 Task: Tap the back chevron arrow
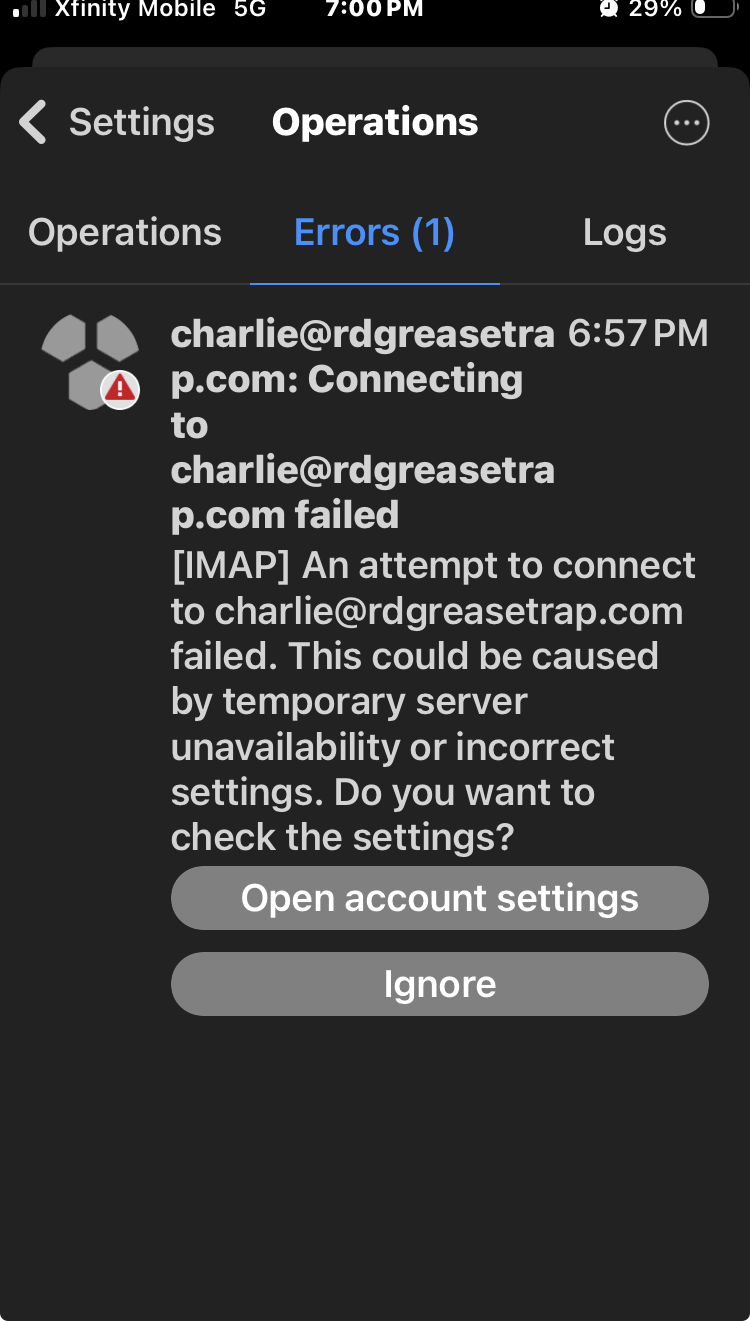33,123
